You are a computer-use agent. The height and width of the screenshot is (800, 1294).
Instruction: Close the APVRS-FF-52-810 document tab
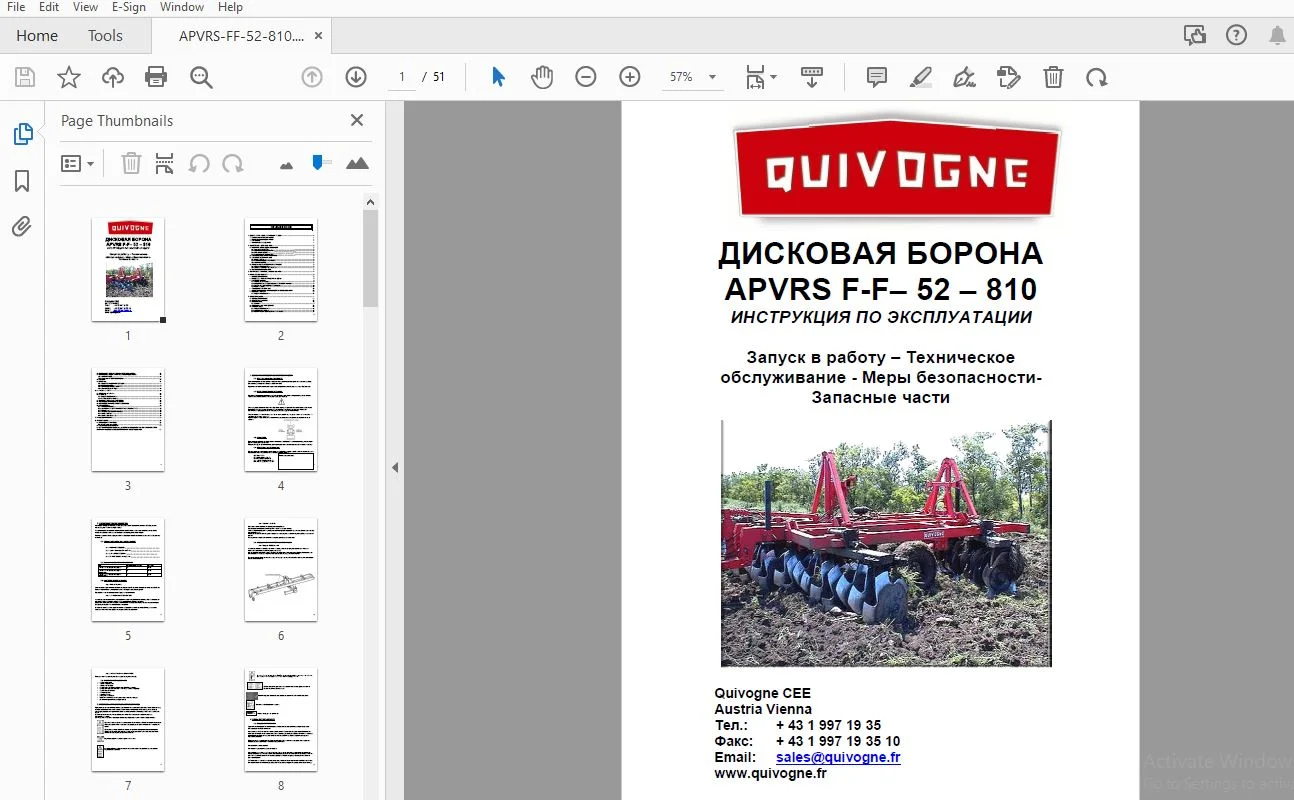319,35
